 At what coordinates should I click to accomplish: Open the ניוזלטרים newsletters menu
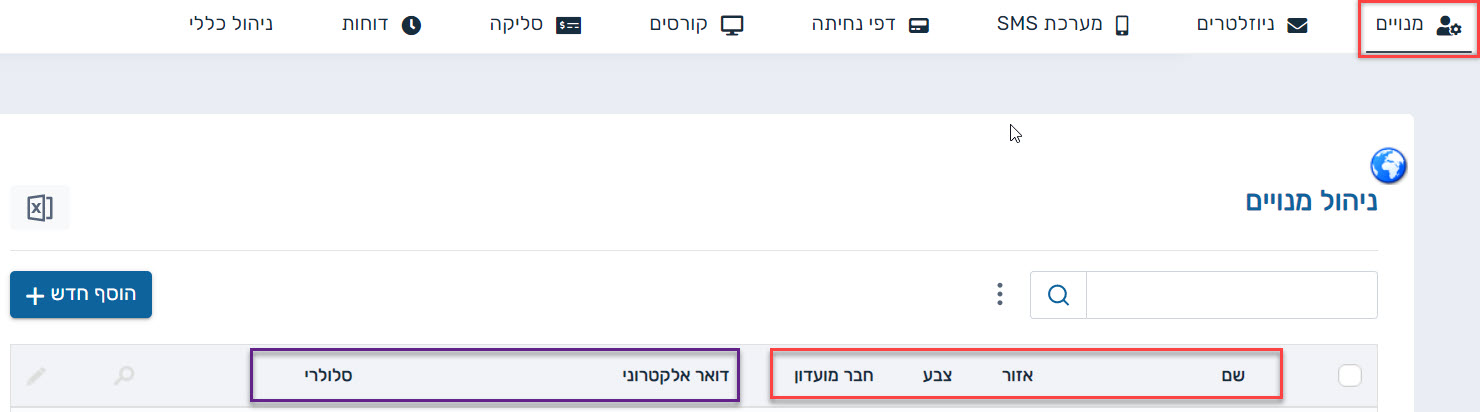point(1252,26)
